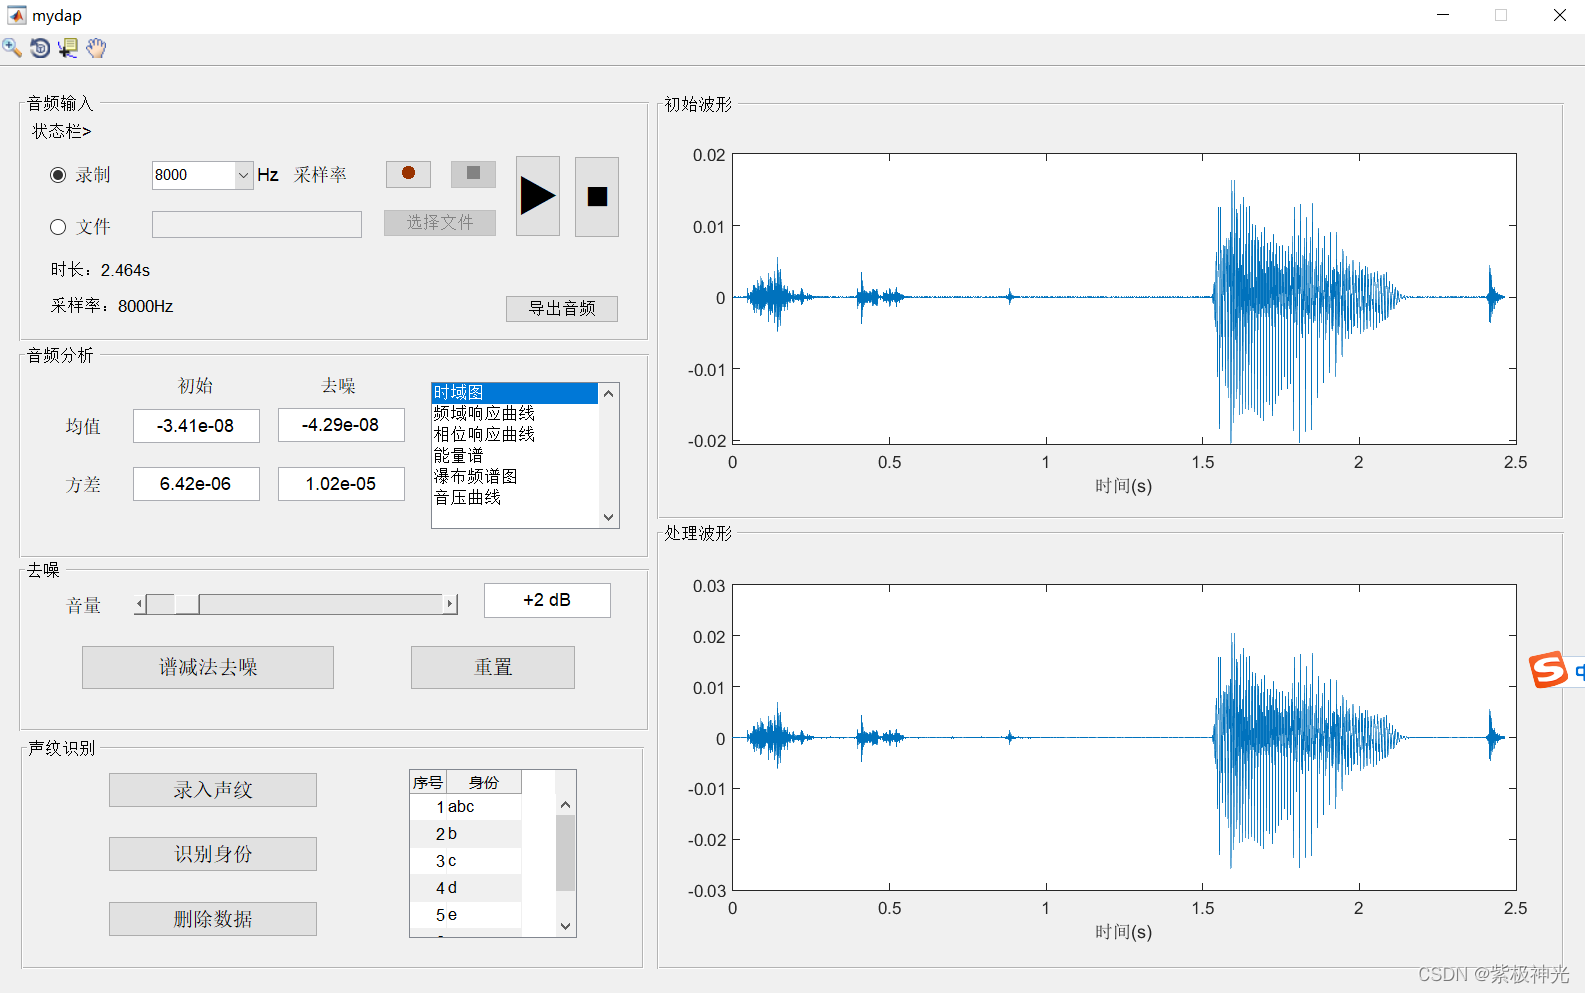
Task: Click the analysis list scroll-up arrow
Action: tap(608, 393)
